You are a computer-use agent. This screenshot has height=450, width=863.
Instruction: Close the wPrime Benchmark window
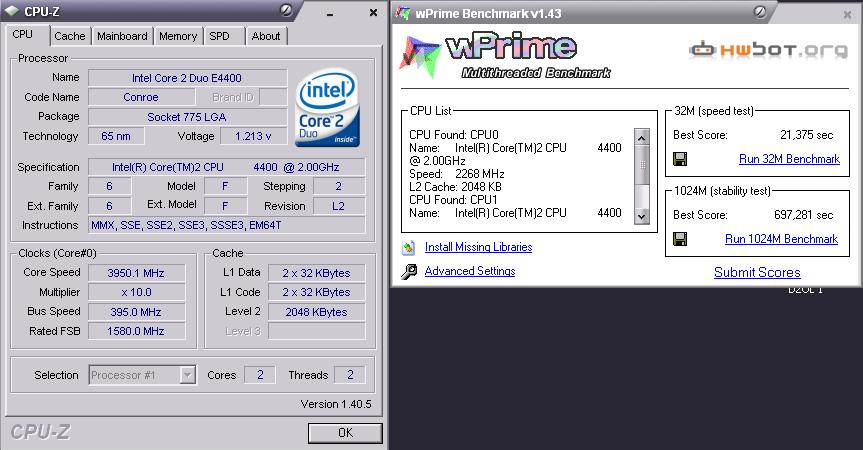[x=848, y=15]
